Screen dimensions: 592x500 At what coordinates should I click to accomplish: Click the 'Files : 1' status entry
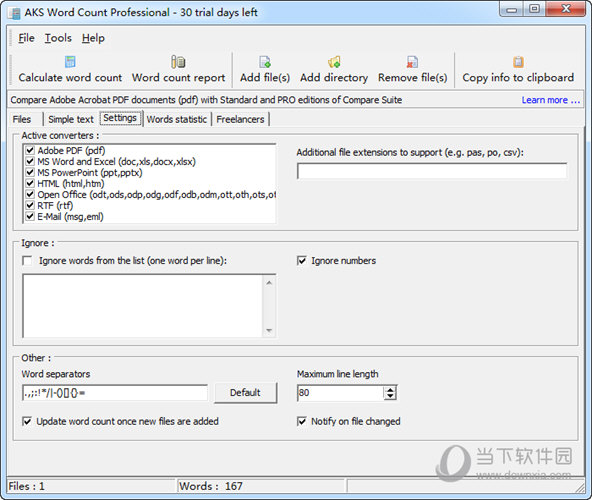(26, 486)
